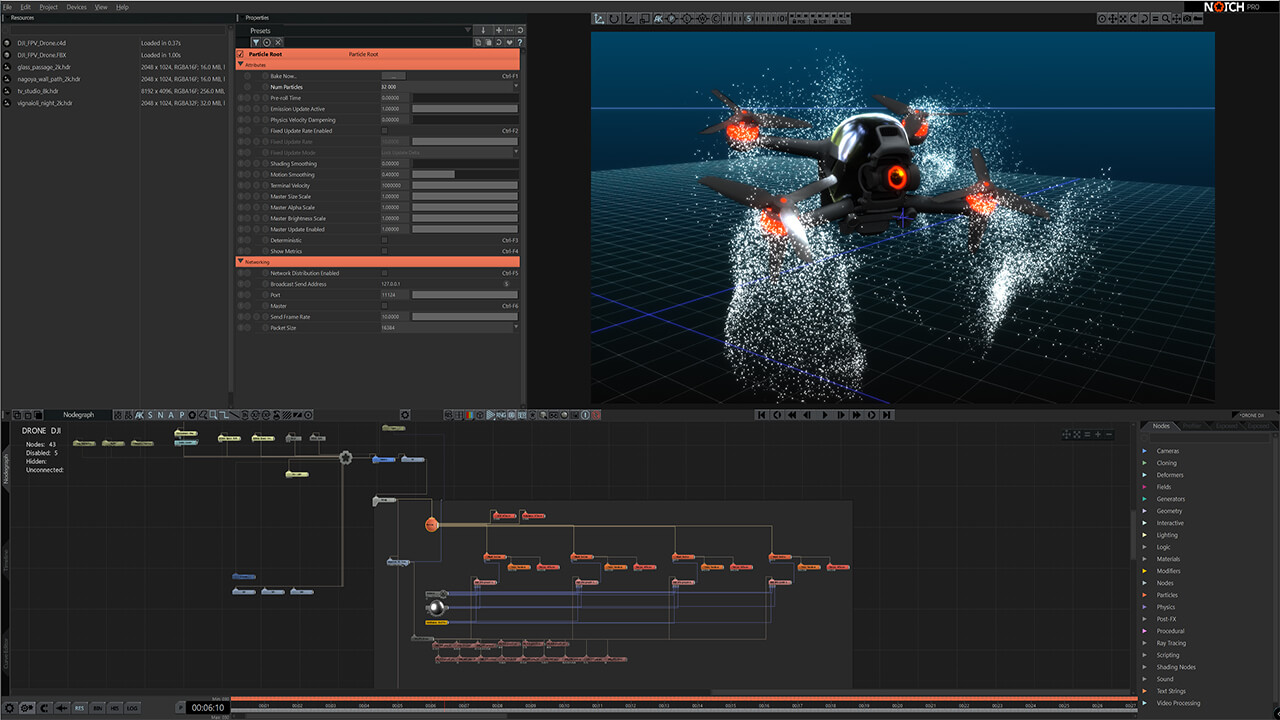Toggle the S snap letter in nodegraph toolbar
This screenshot has height=720, width=1280.
pyautogui.click(x=150, y=415)
